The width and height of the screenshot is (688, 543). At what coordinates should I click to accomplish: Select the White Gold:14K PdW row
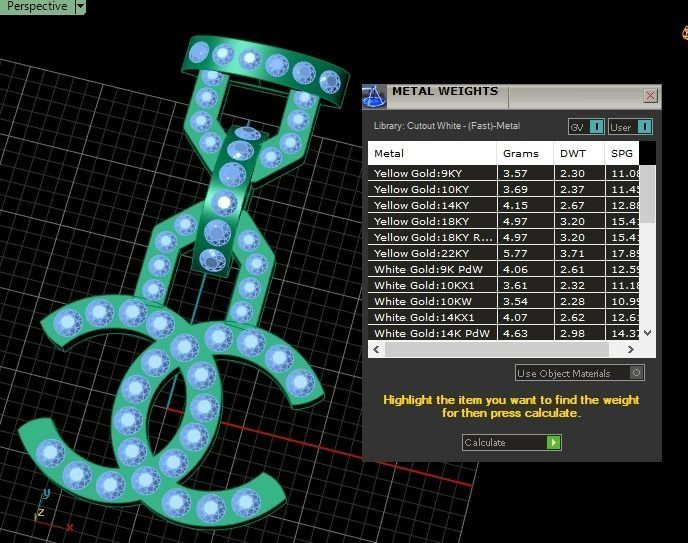503,333
